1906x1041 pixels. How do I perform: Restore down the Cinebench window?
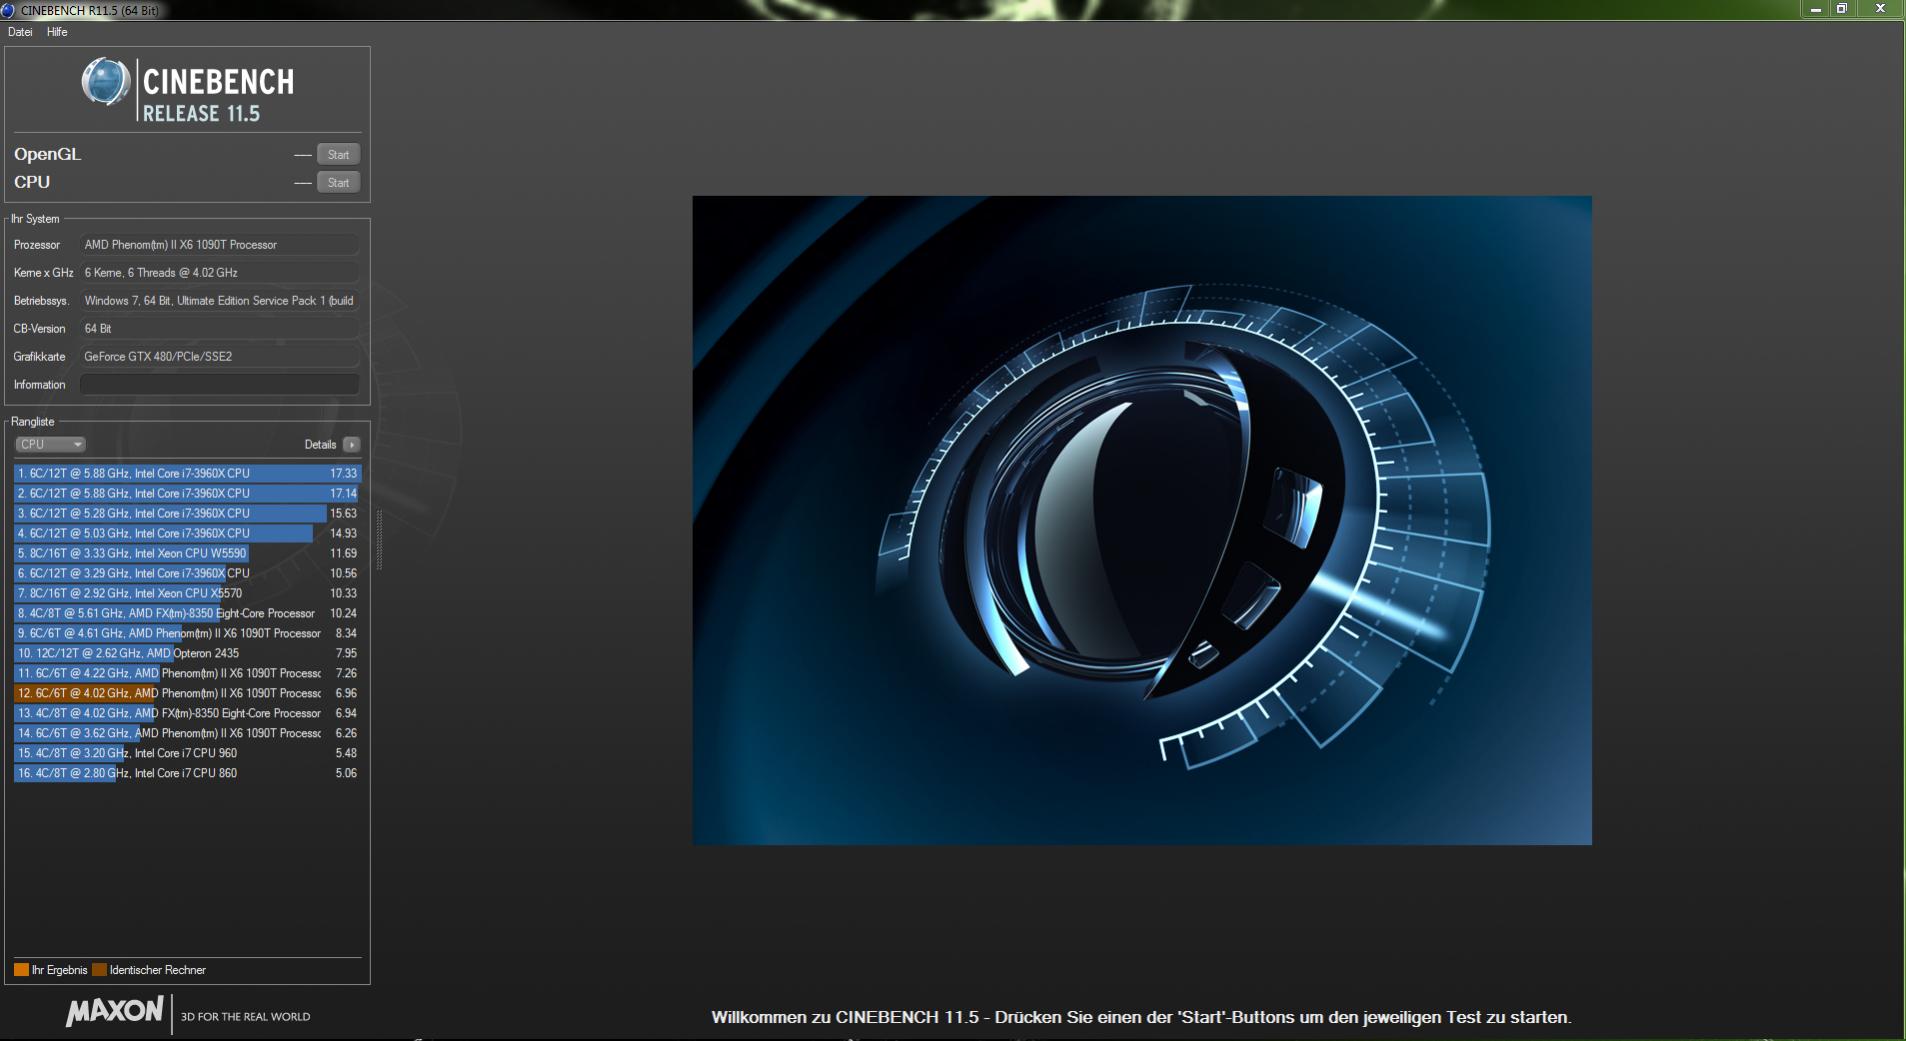[1842, 9]
